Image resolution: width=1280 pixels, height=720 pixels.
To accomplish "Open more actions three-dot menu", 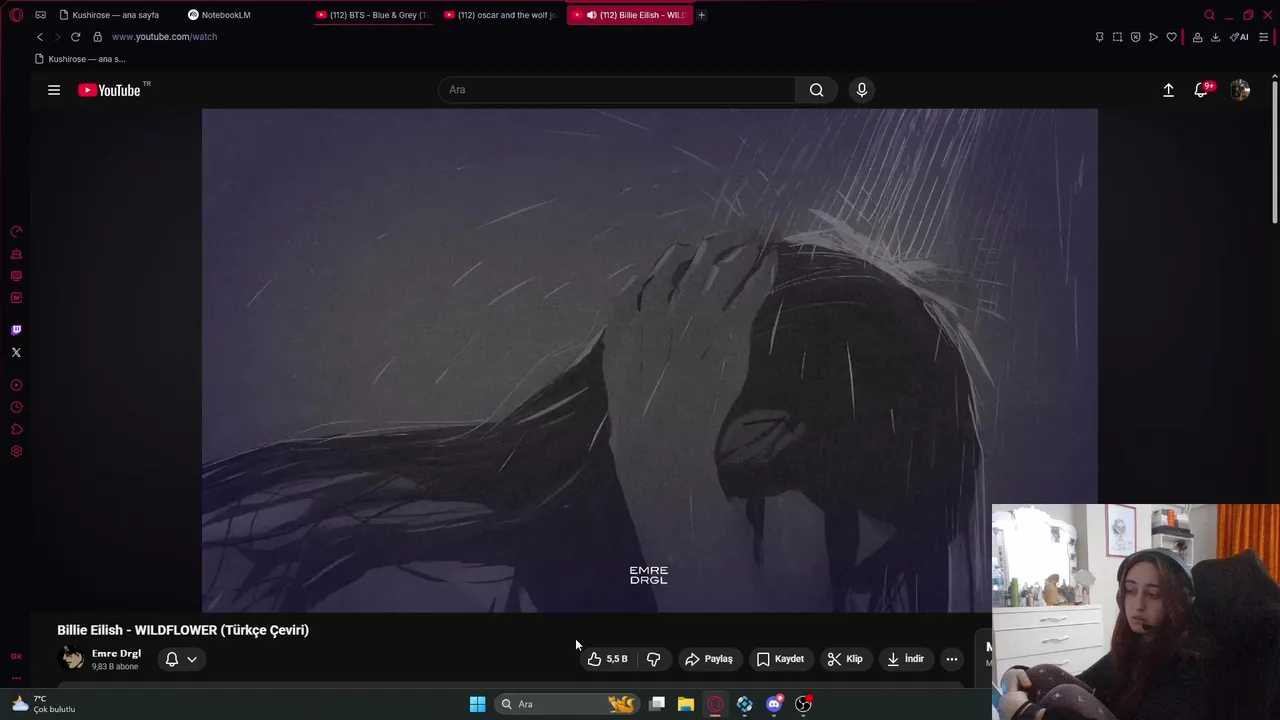I will coord(952,659).
